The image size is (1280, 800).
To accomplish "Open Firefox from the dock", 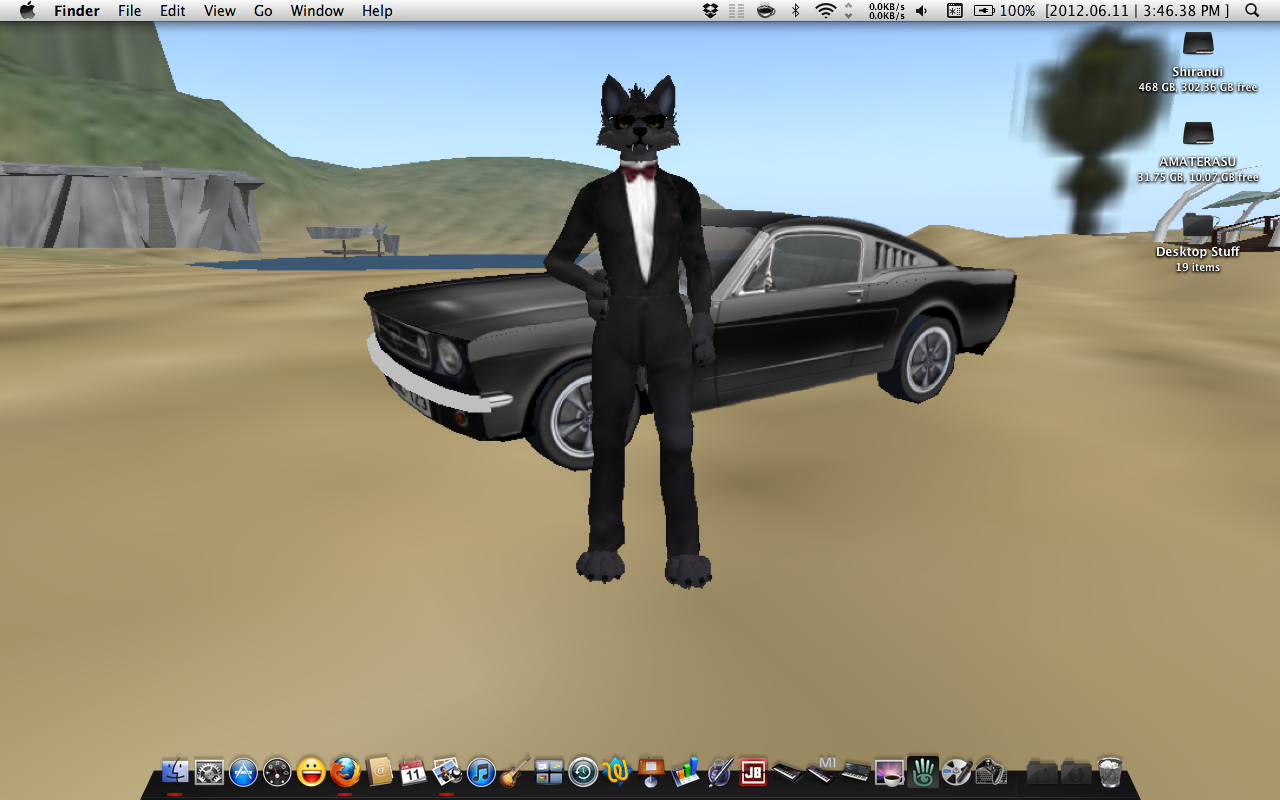I will (345, 771).
